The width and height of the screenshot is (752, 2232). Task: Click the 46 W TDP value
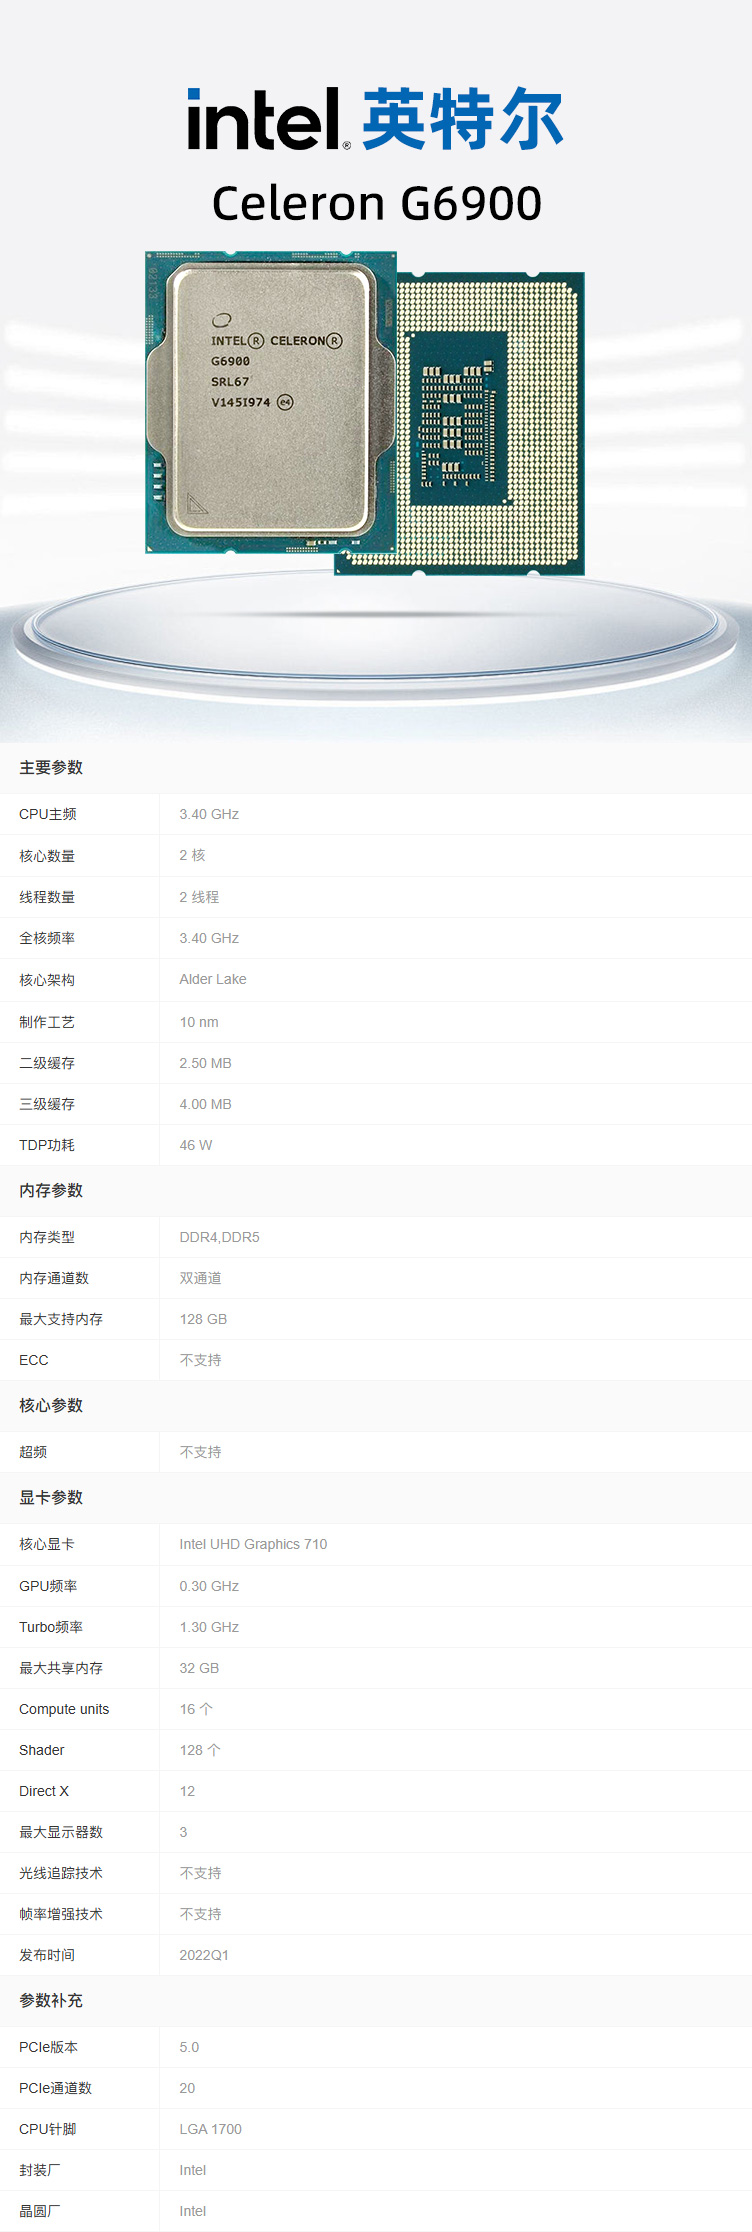pyautogui.click(x=196, y=1145)
